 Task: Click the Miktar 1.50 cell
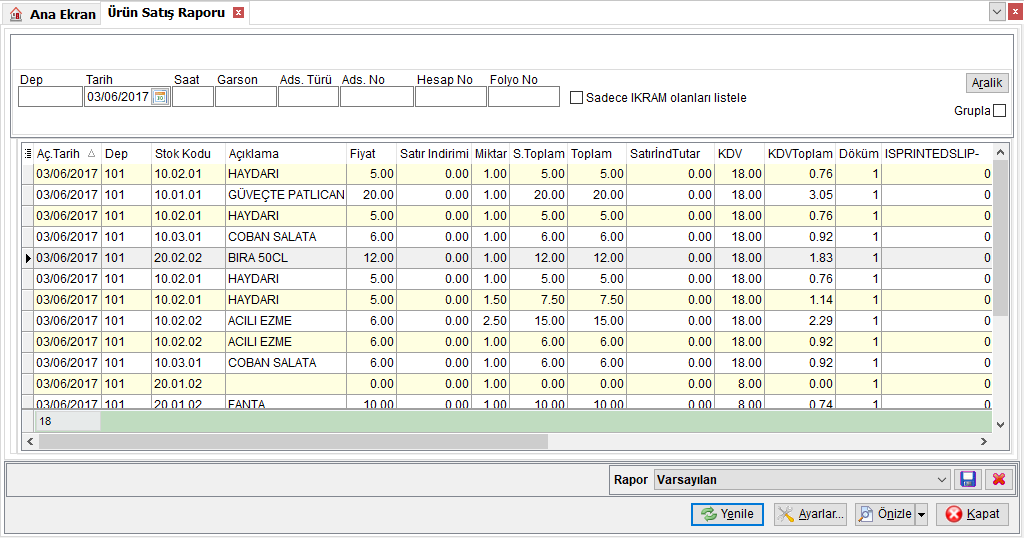[491, 300]
